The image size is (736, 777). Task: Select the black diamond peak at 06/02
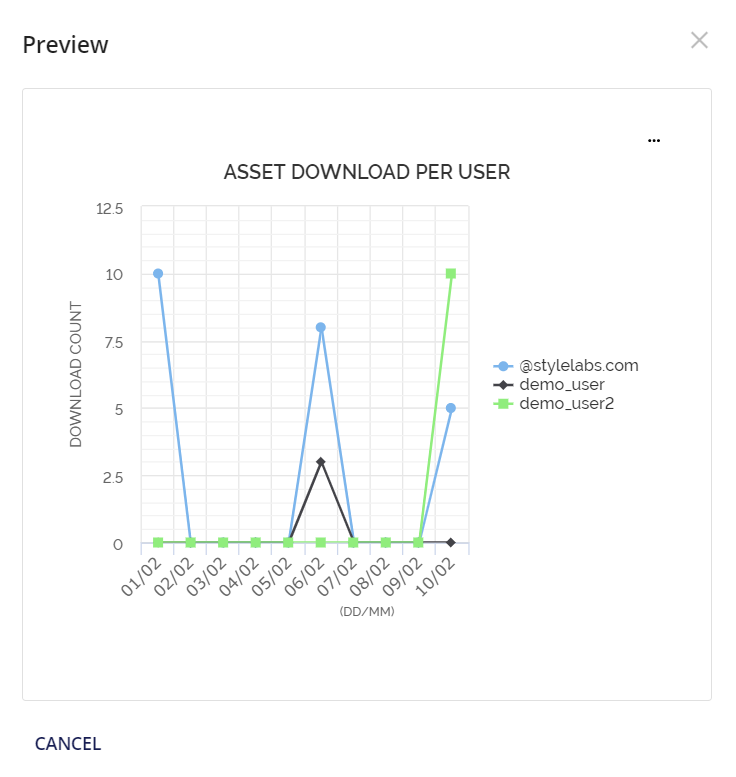[x=321, y=462]
